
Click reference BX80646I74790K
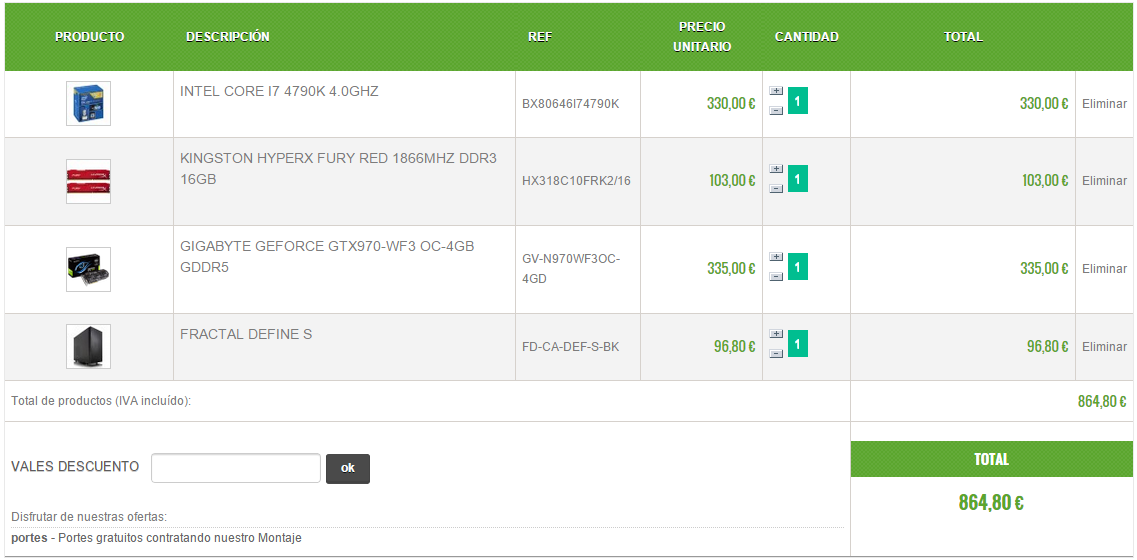tap(571, 104)
